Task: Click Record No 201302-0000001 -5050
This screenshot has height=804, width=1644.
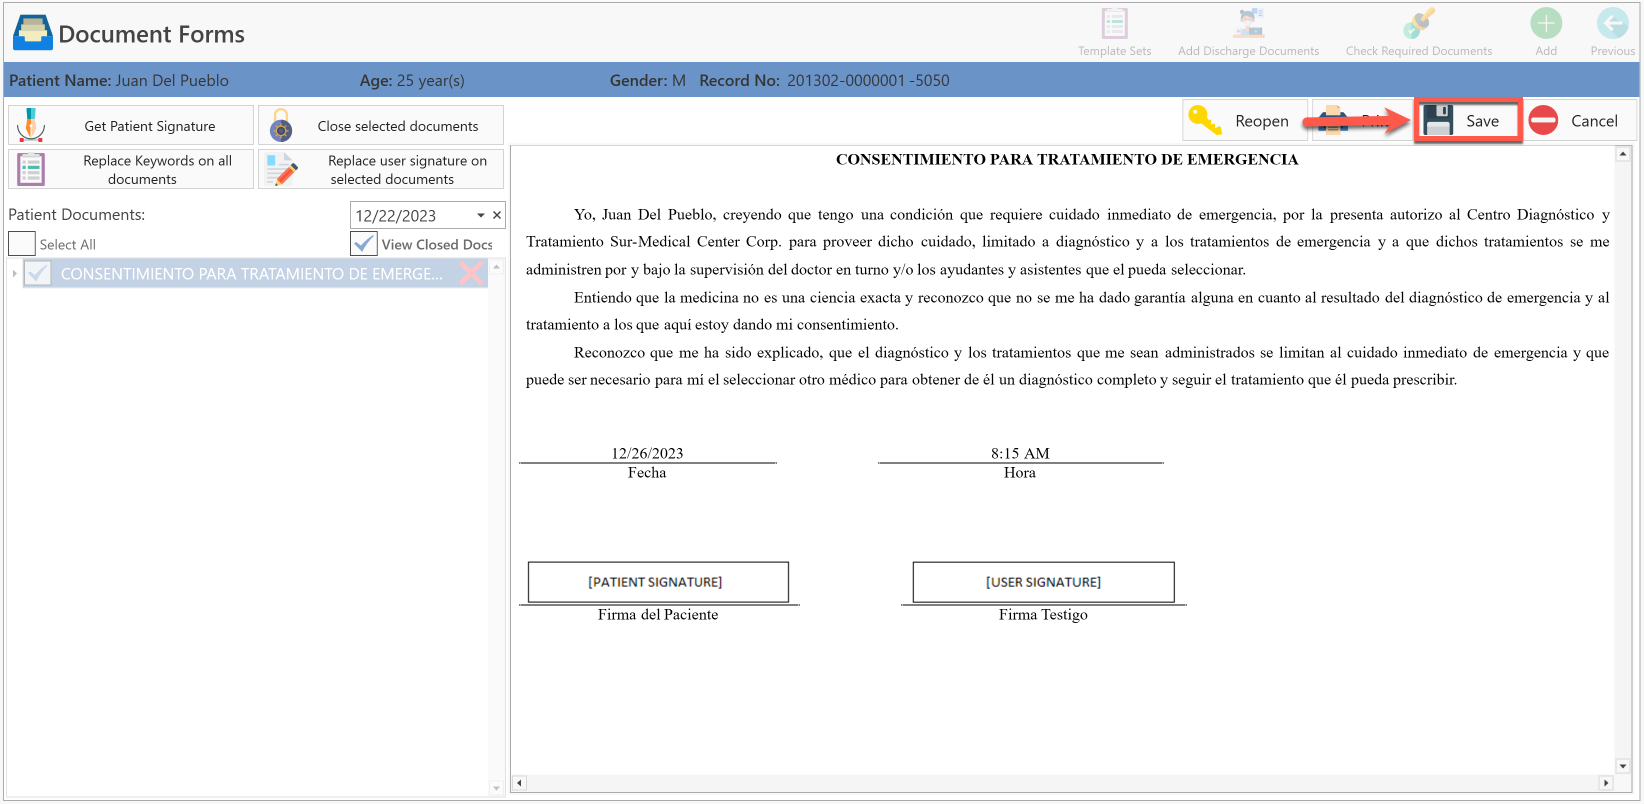Action: tap(824, 80)
